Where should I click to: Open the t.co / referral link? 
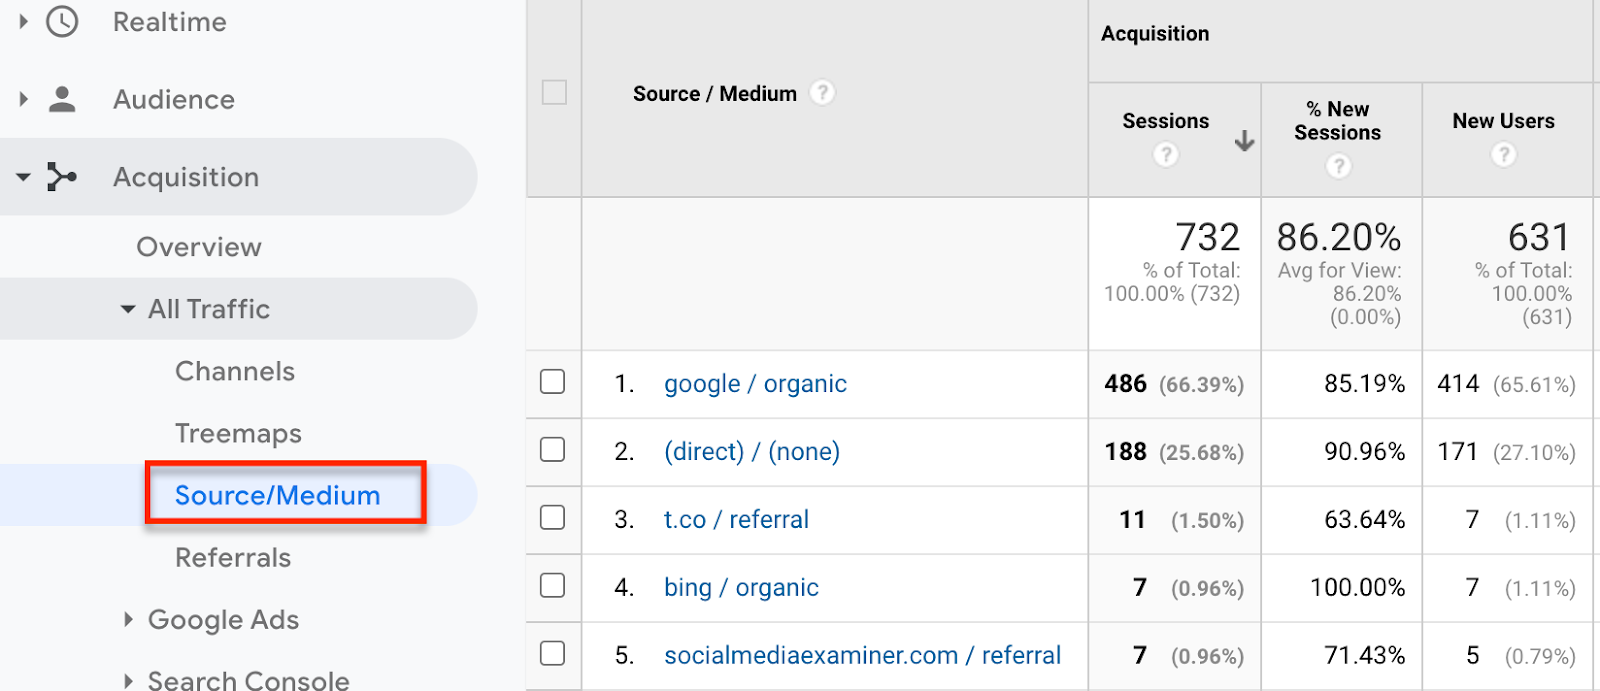(x=736, y=519)
